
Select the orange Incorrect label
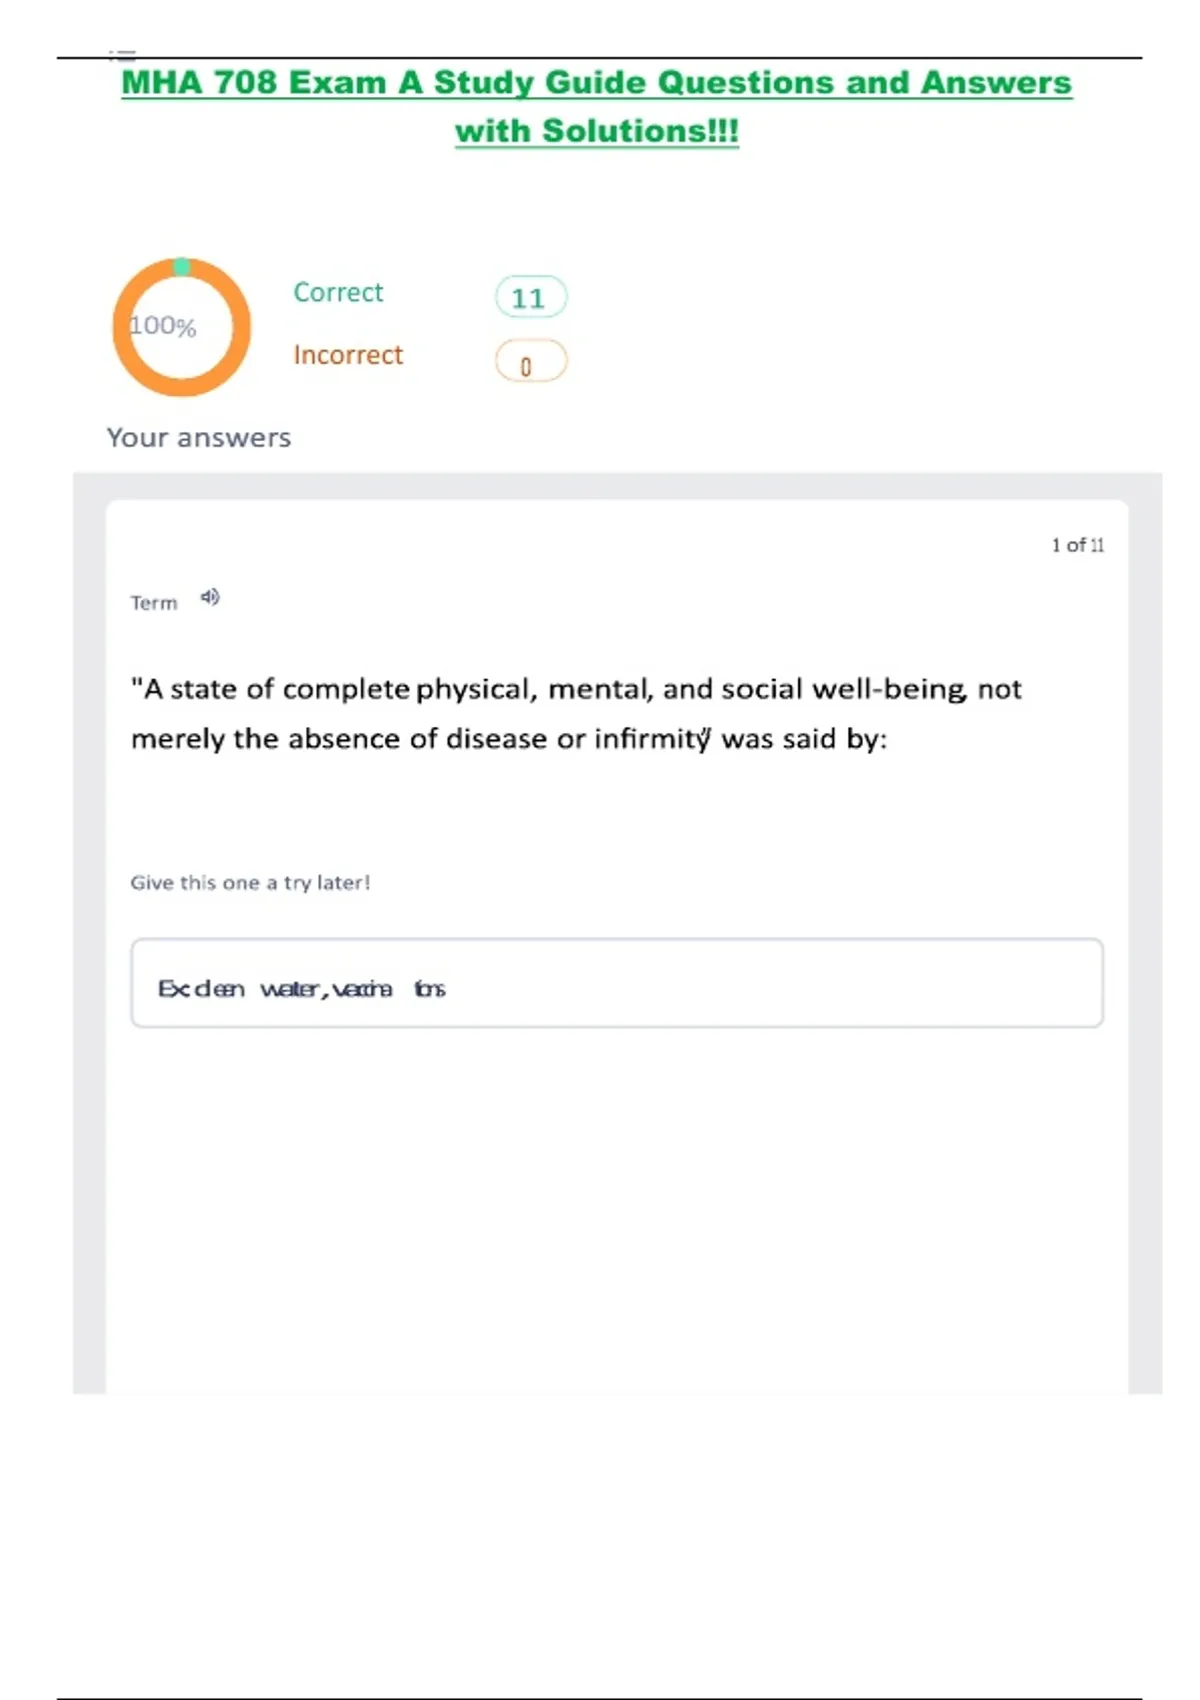click(348, 355)
